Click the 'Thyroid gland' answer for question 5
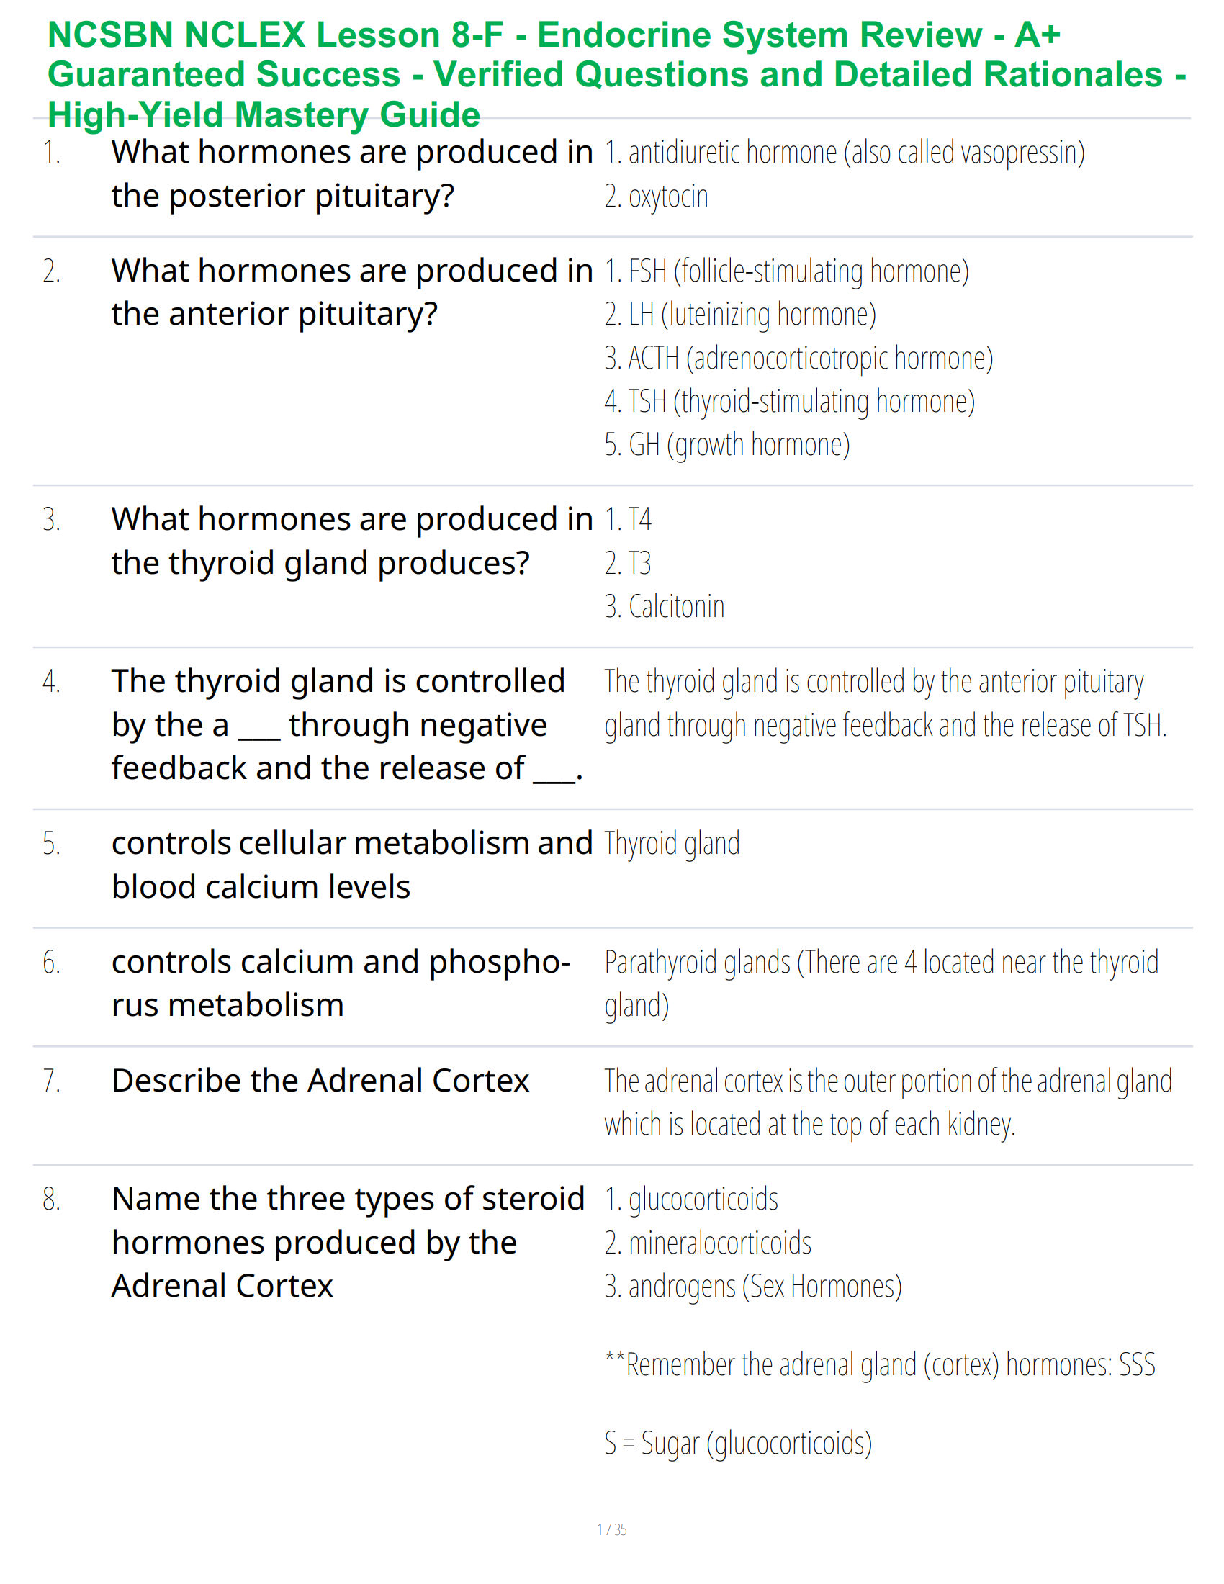This screenshot has width=1224, height=1584. click(x=672, y=844)
